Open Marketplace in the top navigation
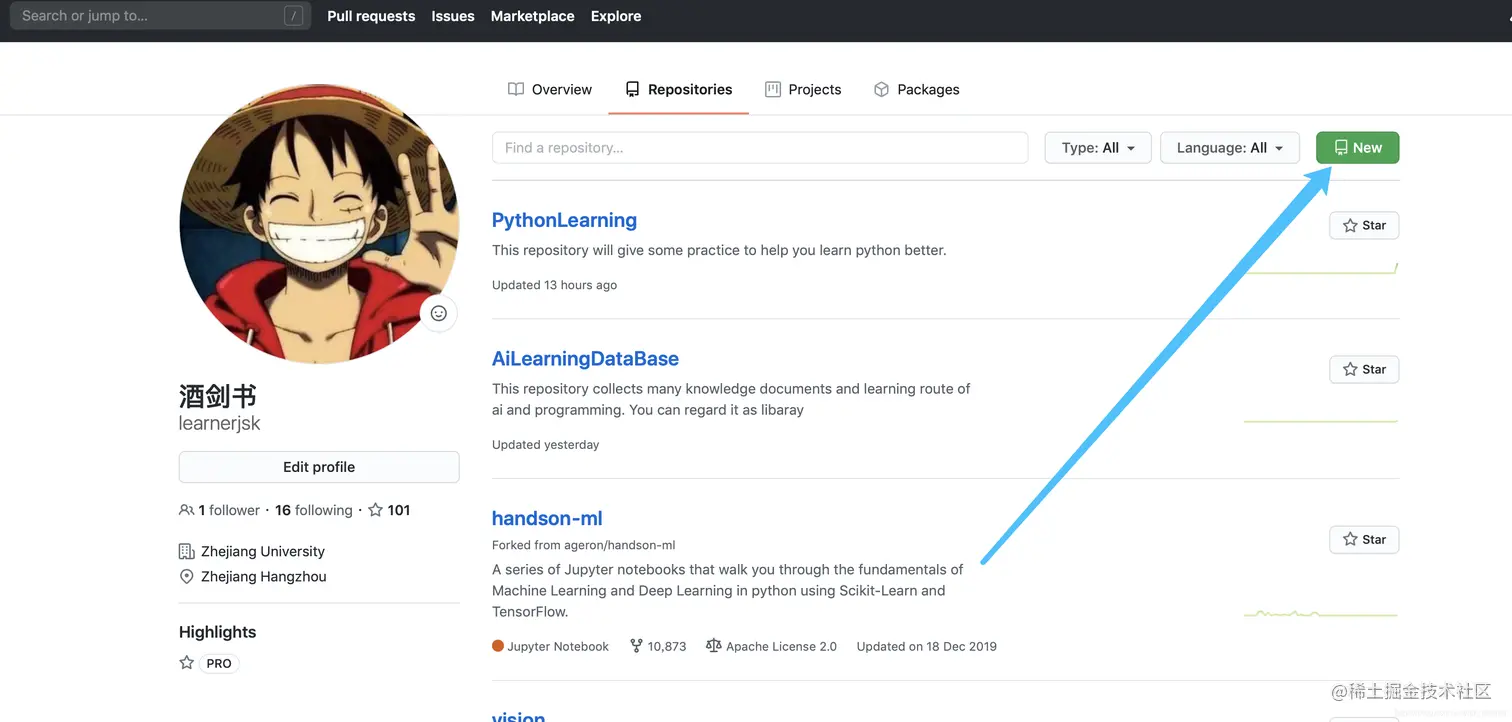Viewport: 1512px width, 722px height. (532, 16)
